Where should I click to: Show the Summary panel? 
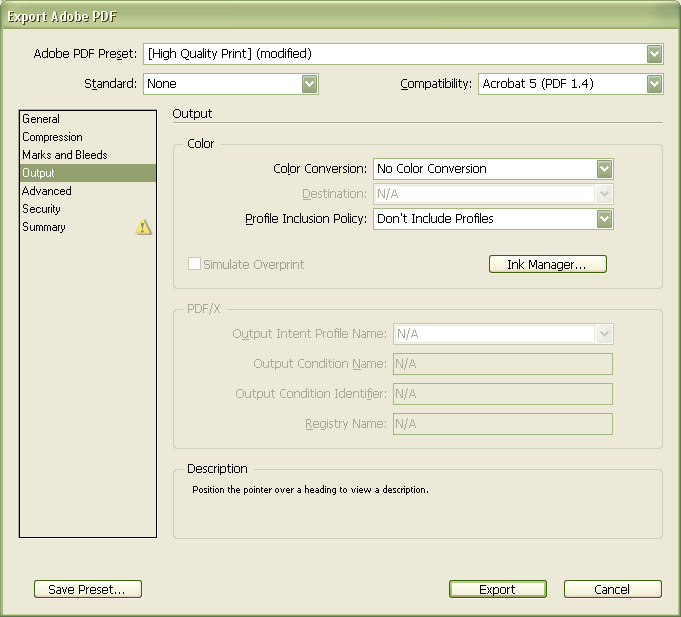(88, 227)
